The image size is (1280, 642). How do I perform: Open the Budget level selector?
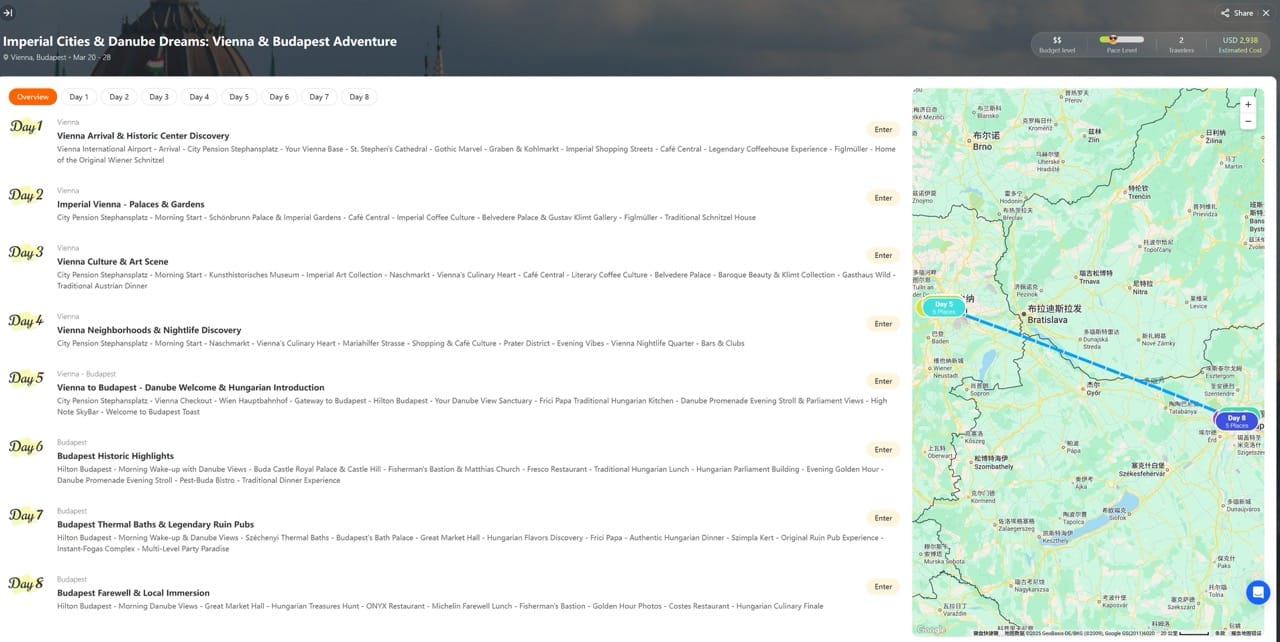(x=1057, y=44)
